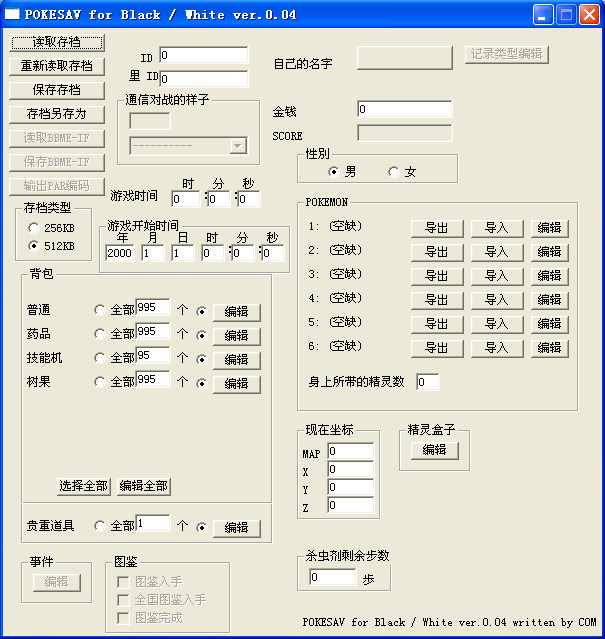Image resolution: width=605 pixels, height=639 pixels.
Task: Click the 游戏时间 seconds (秒) field
Action: click(x=249, y=199)
